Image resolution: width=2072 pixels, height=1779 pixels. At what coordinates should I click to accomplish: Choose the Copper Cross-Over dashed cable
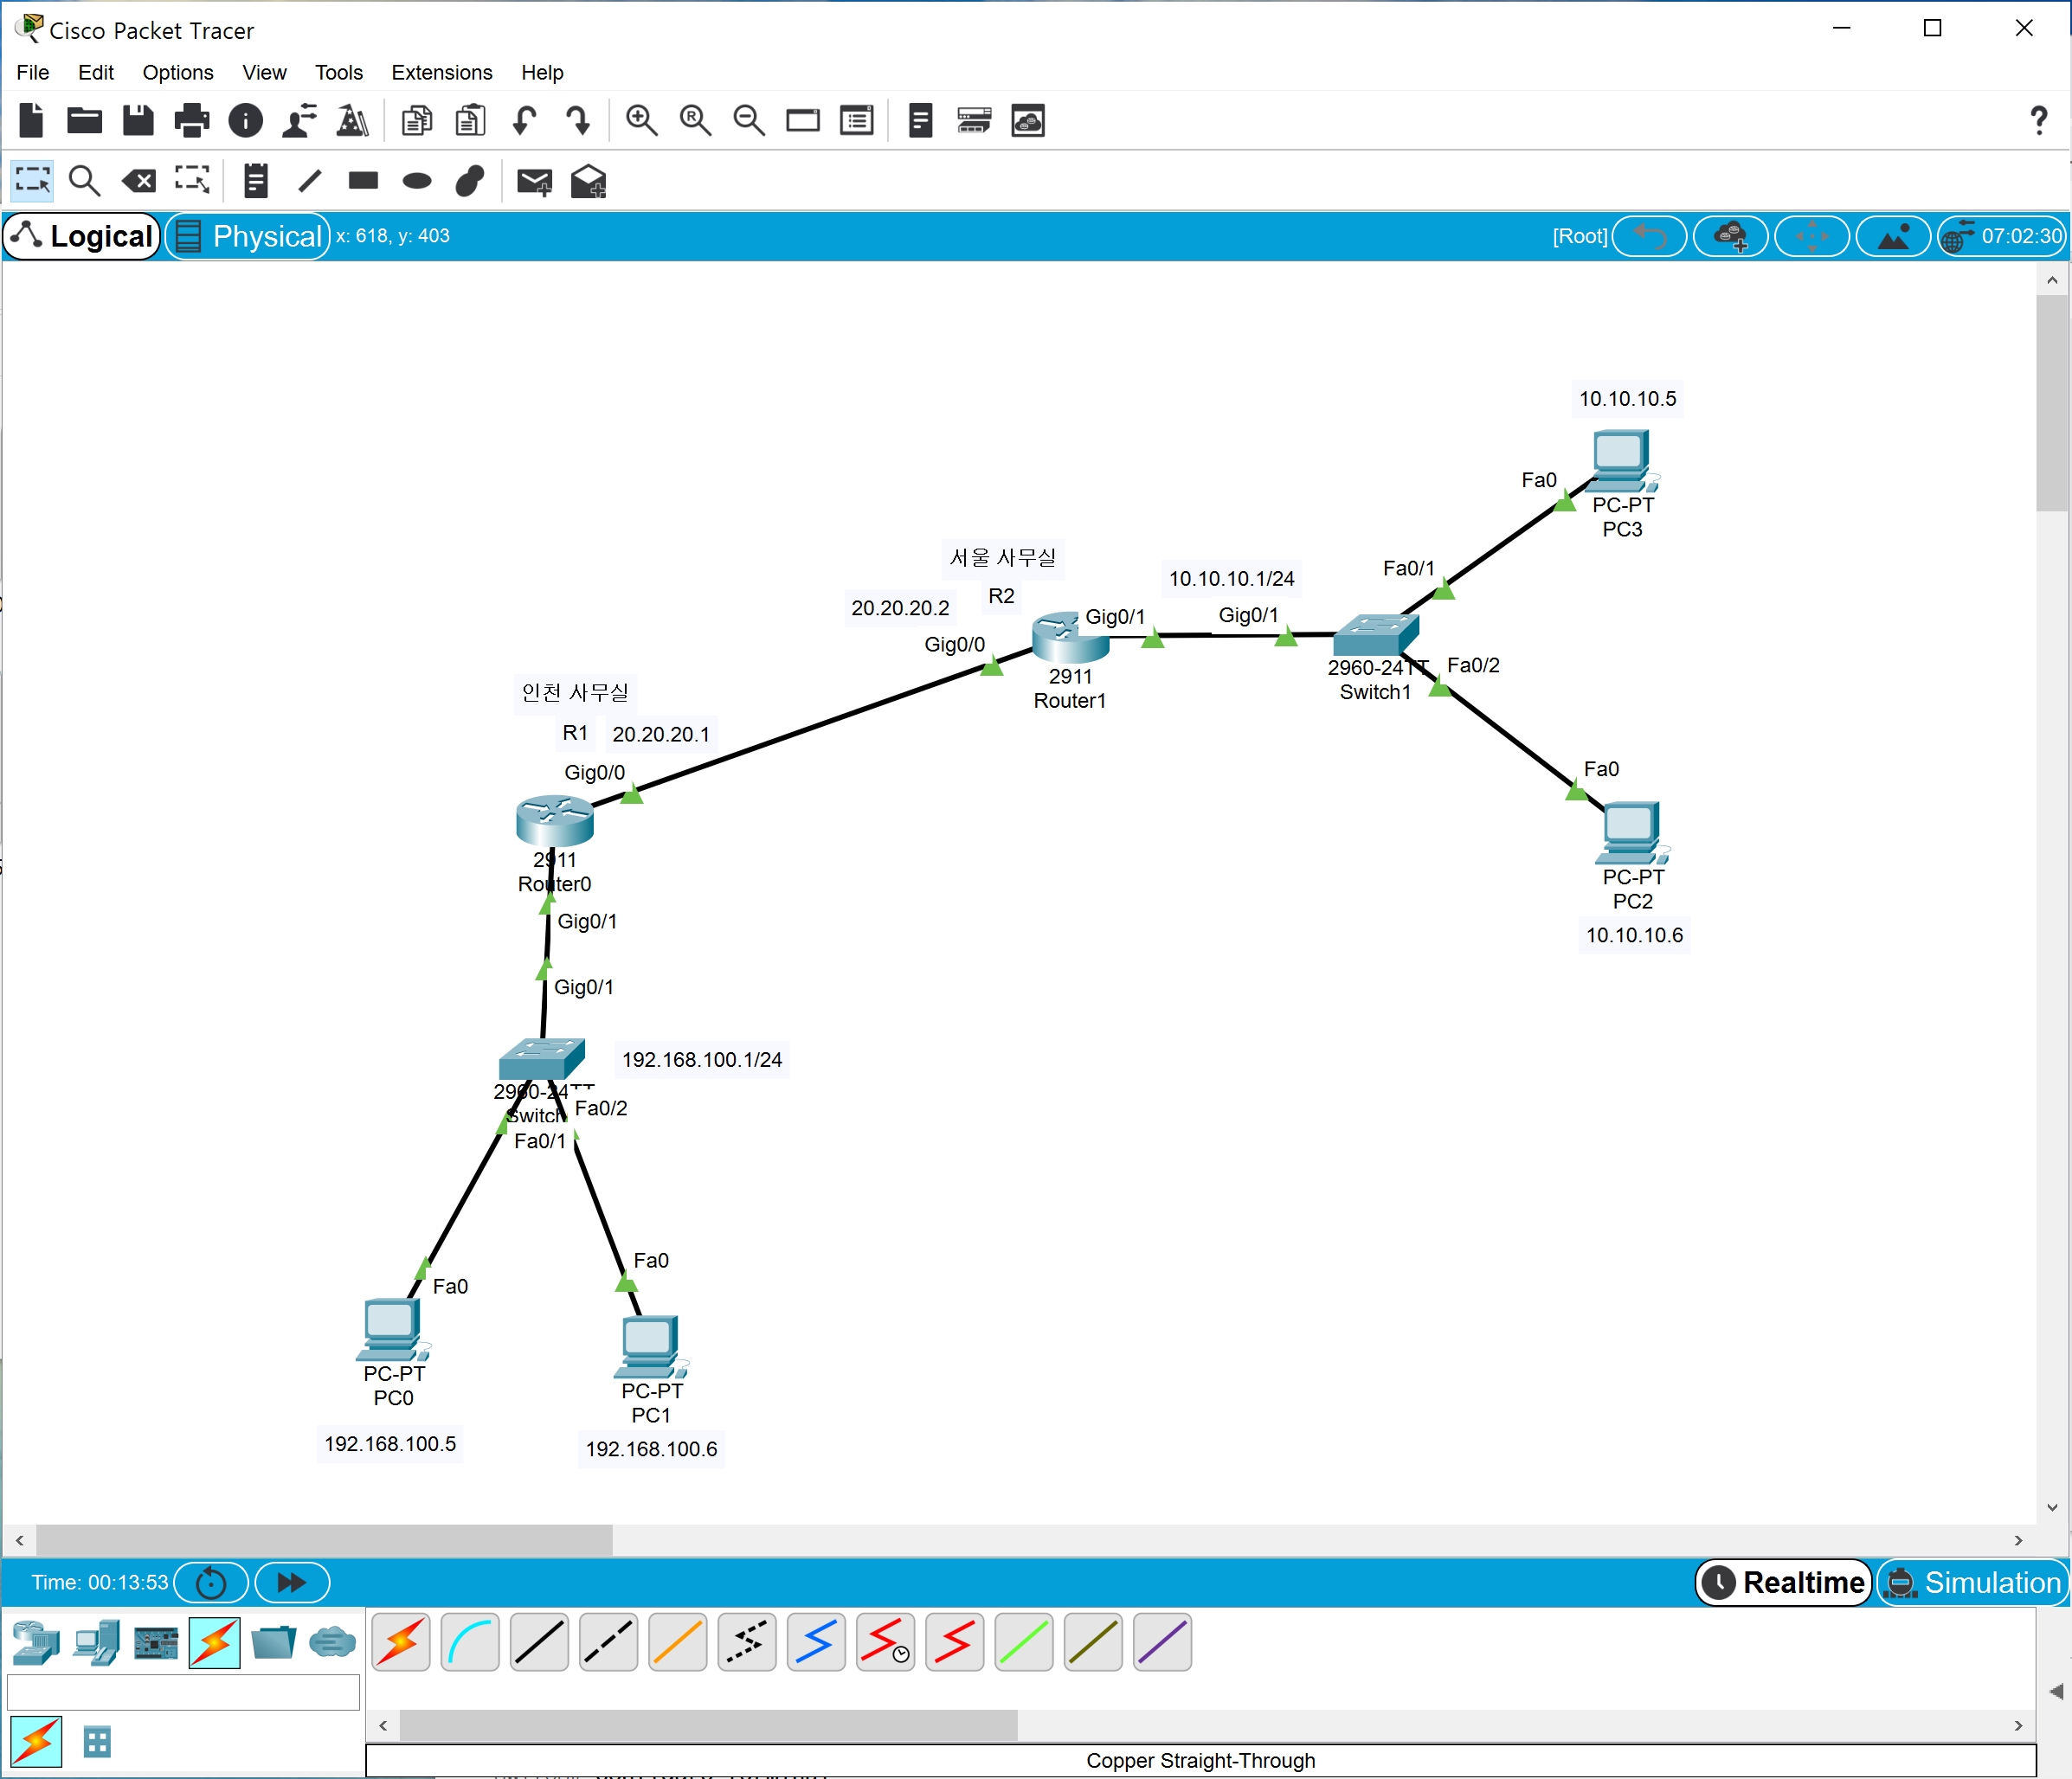pos(608,1642)
